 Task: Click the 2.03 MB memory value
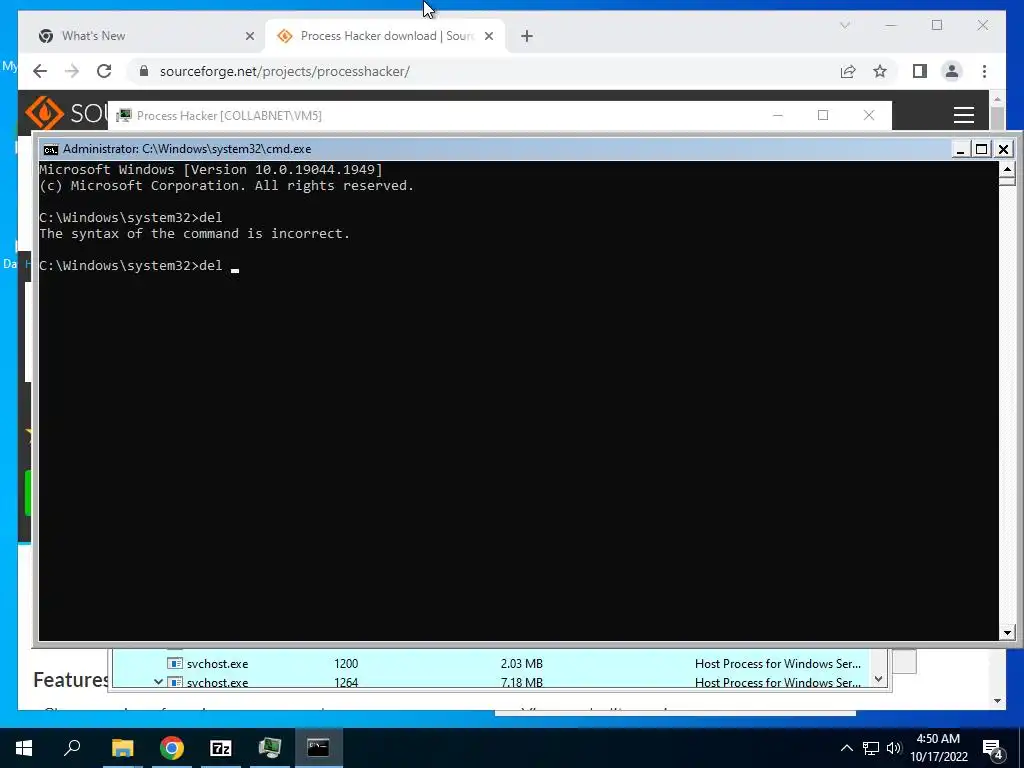pyautogui.click(x=521, y=664)
